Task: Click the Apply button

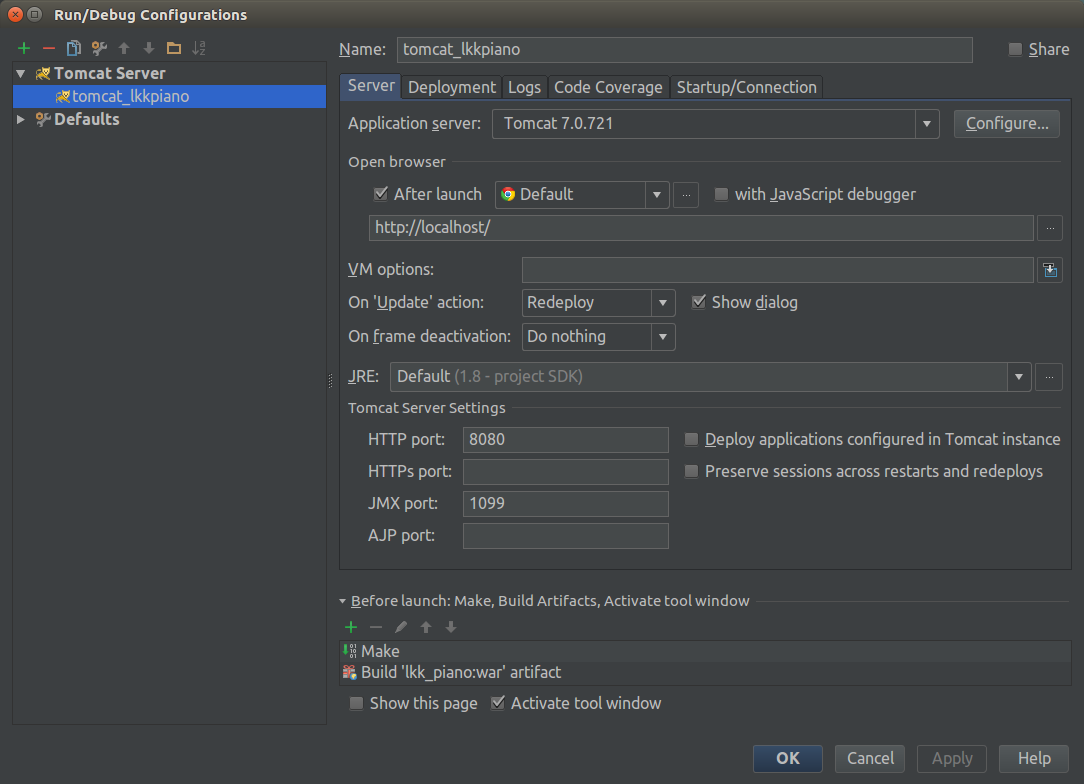Action: tap(952, 759)
